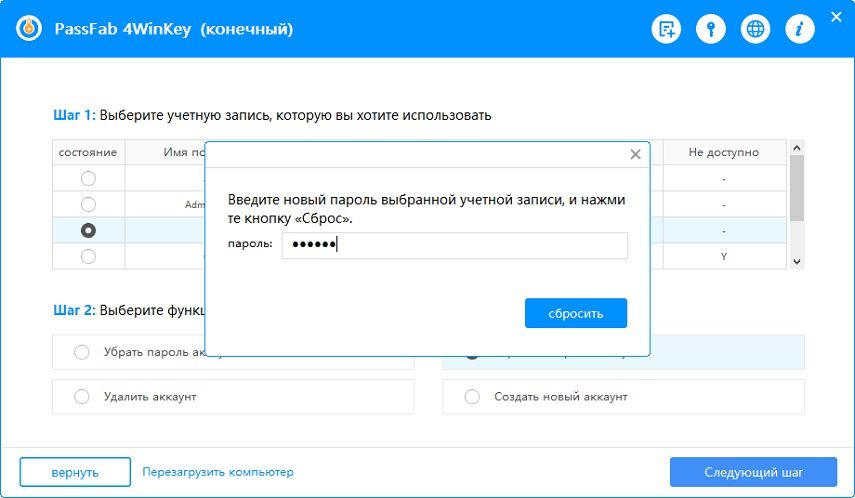Click the Следующий шаг button
855x498 pixels.
pyautogui.click(x=754, y=472)
